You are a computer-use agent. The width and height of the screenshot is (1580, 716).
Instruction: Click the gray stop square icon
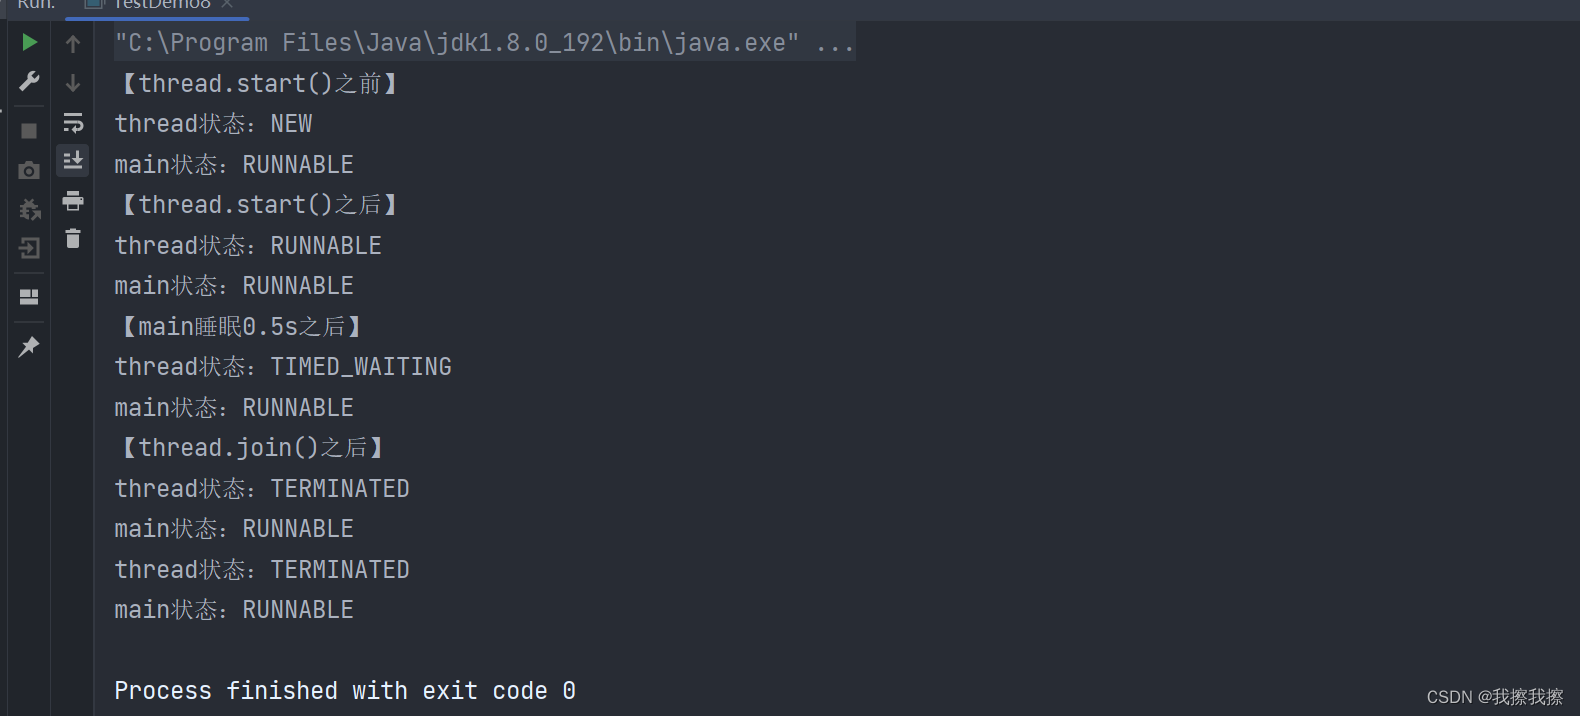tap(29, 131)
